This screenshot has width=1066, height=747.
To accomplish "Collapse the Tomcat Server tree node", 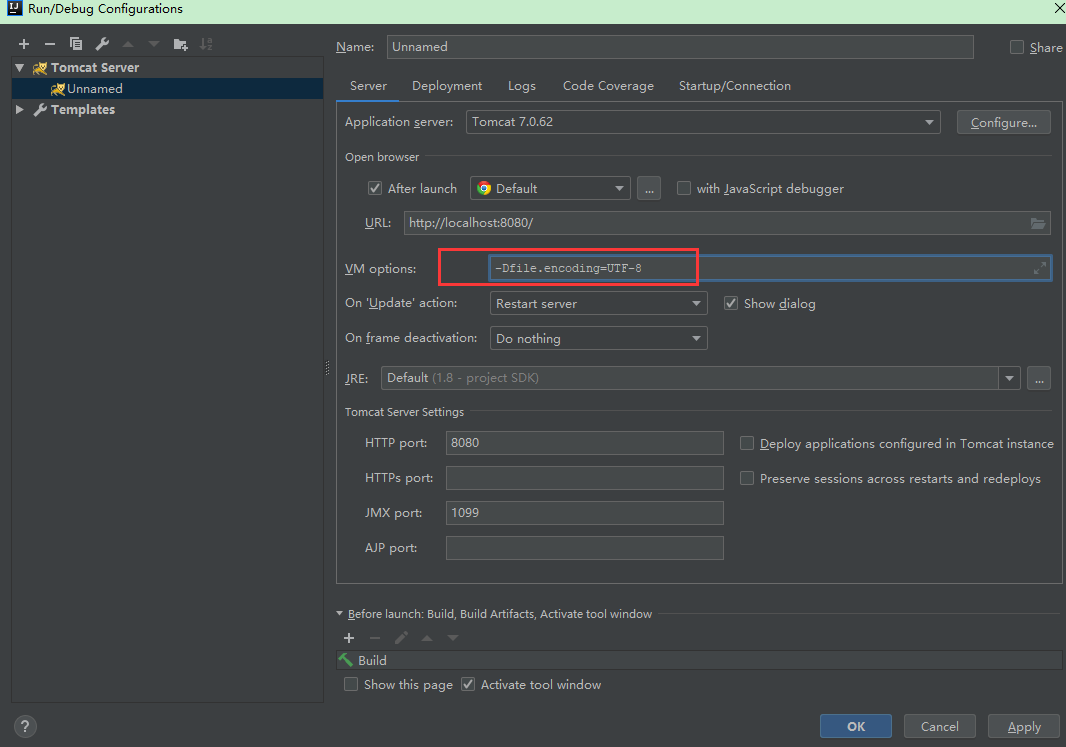I will pos(20,67).
